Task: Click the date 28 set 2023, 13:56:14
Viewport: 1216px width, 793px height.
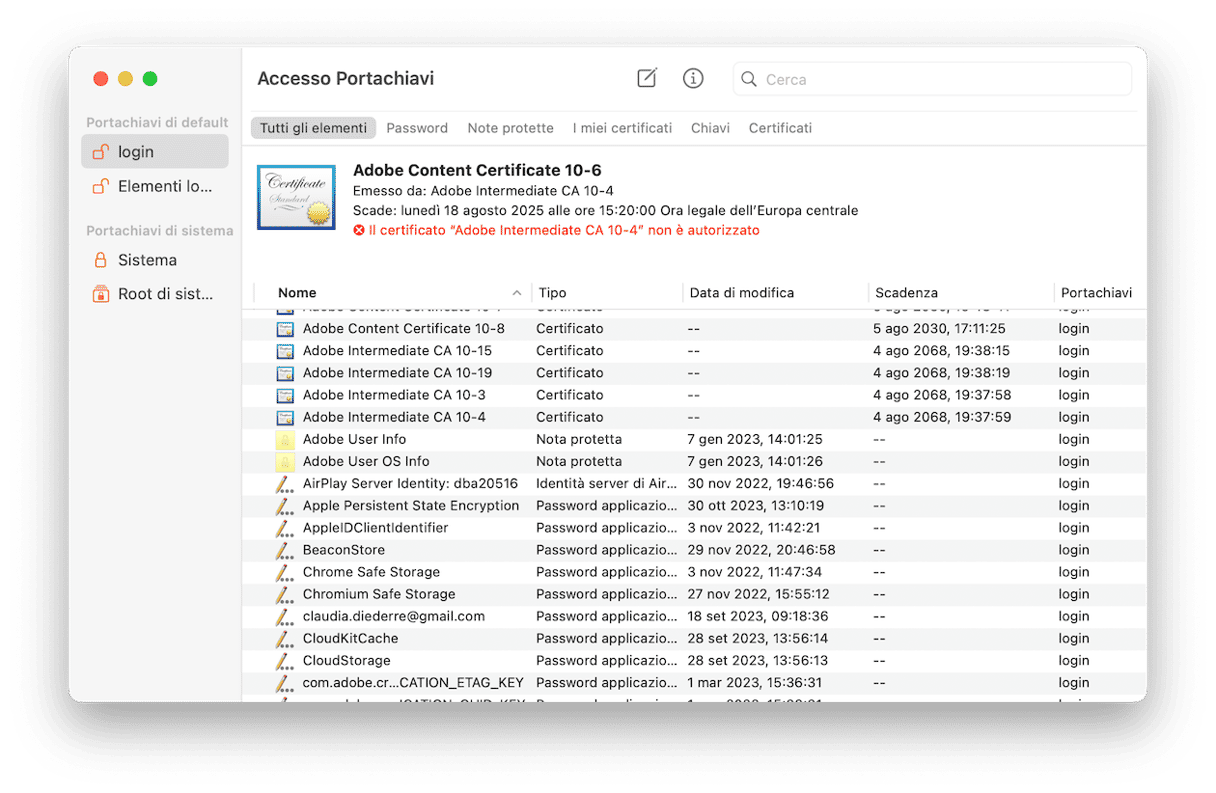Action: (x=757, y=638)
